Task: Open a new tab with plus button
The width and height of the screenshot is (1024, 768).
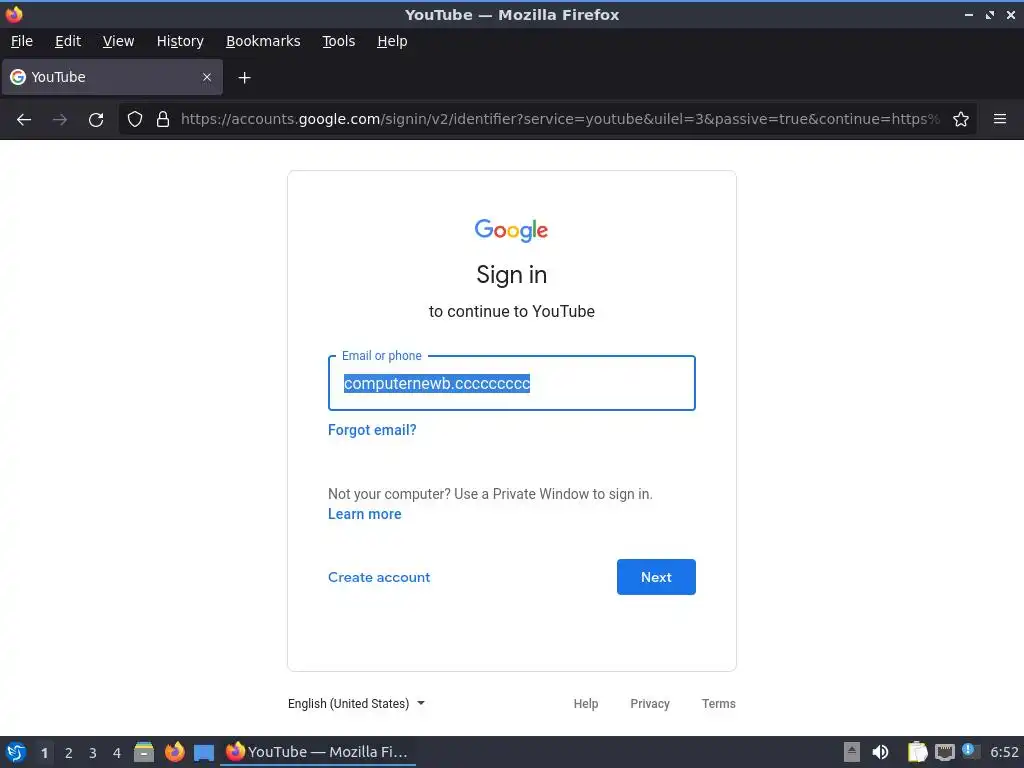Action: (x=244, y=78)
